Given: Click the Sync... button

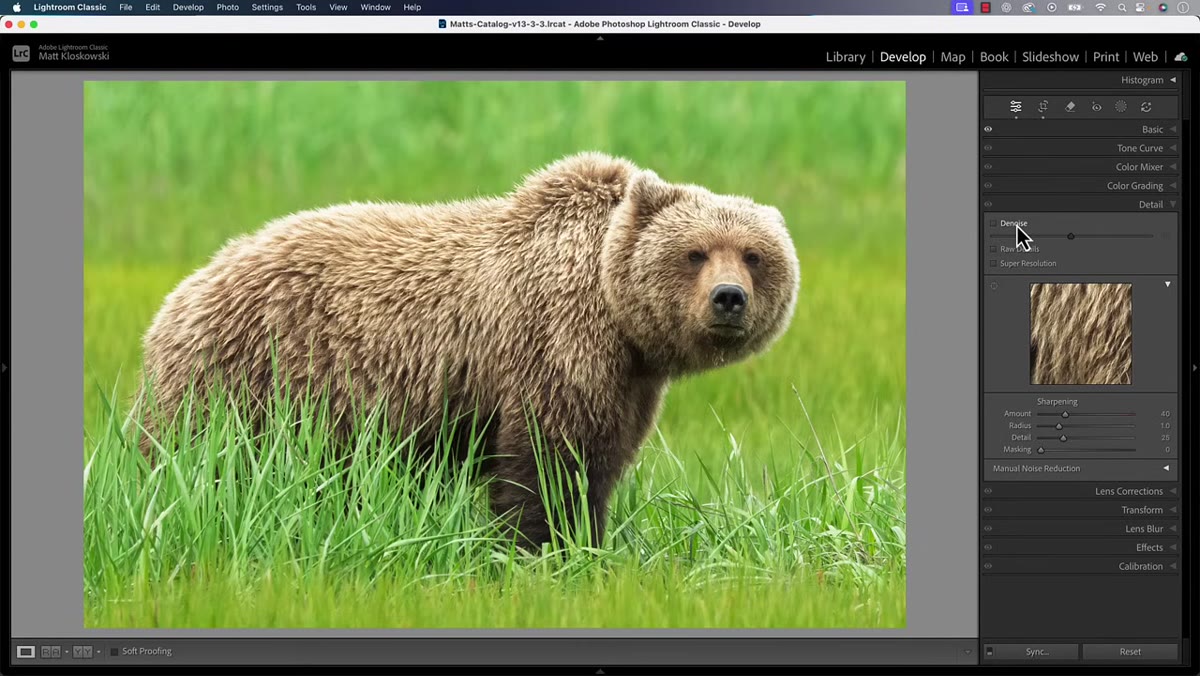Looking at the screenshot, I should pos(1037,652).
